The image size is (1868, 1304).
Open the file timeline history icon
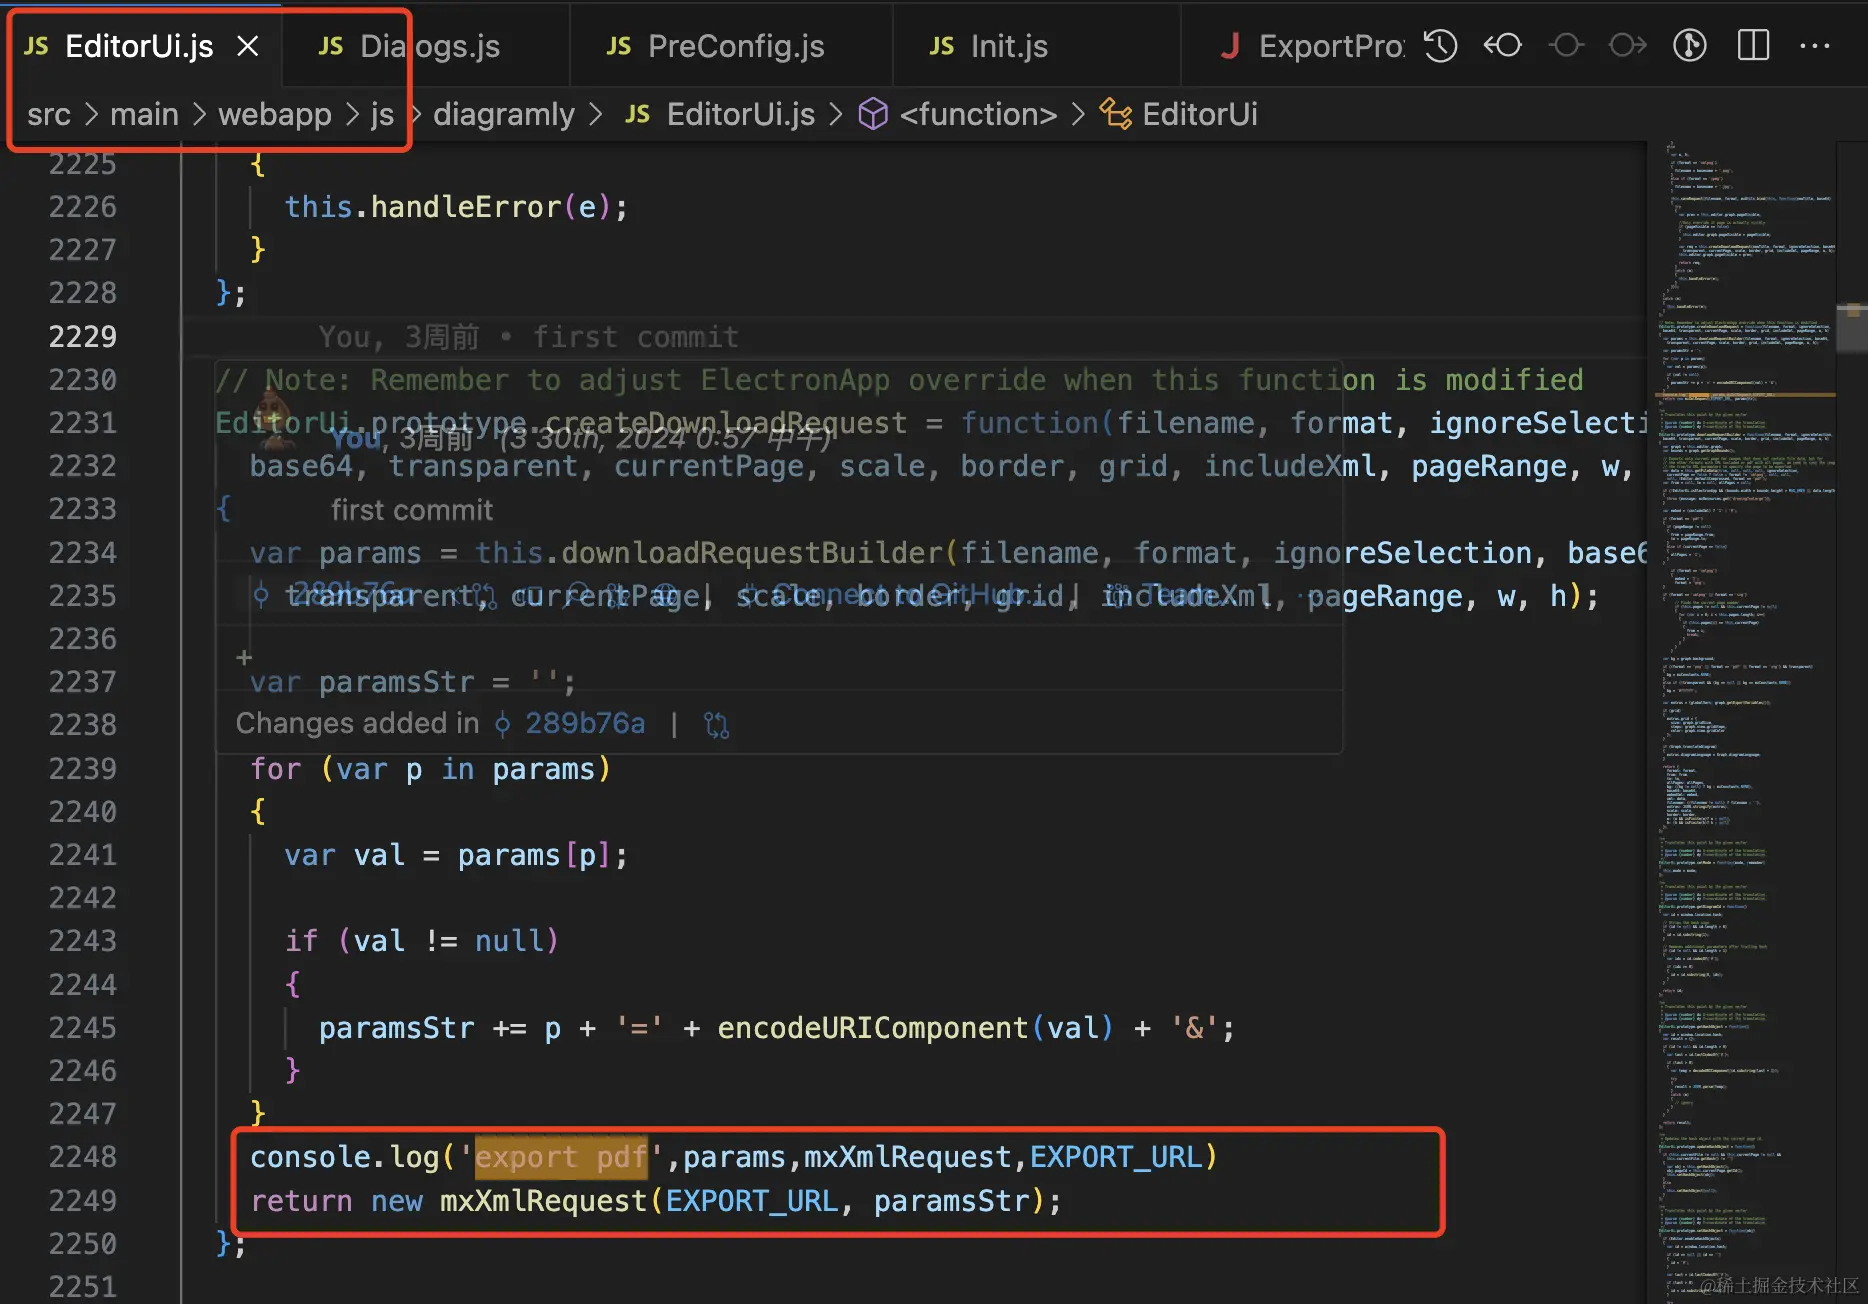tap(1440, 46)
